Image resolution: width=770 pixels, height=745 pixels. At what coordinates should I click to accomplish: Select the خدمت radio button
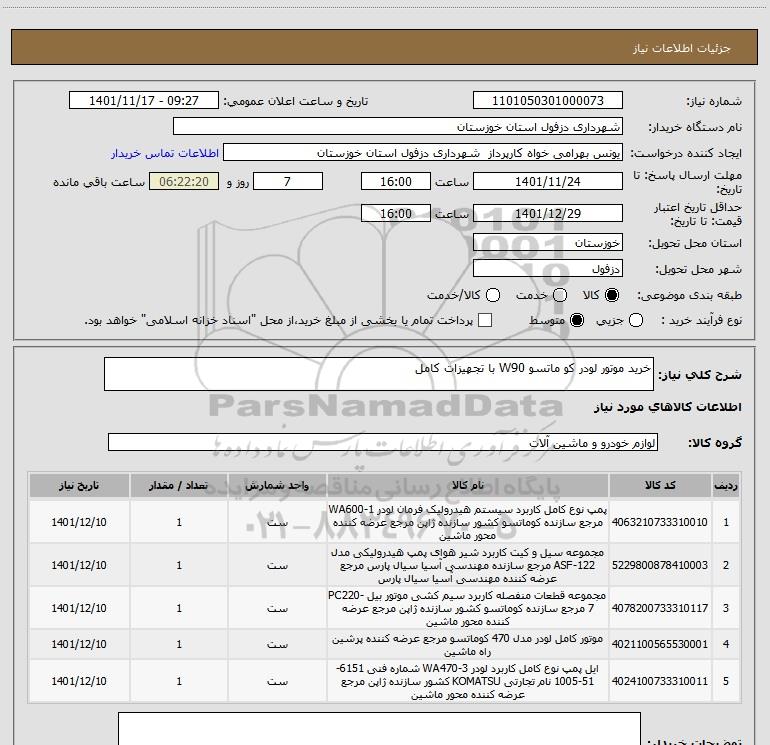[x=560, y=295]
